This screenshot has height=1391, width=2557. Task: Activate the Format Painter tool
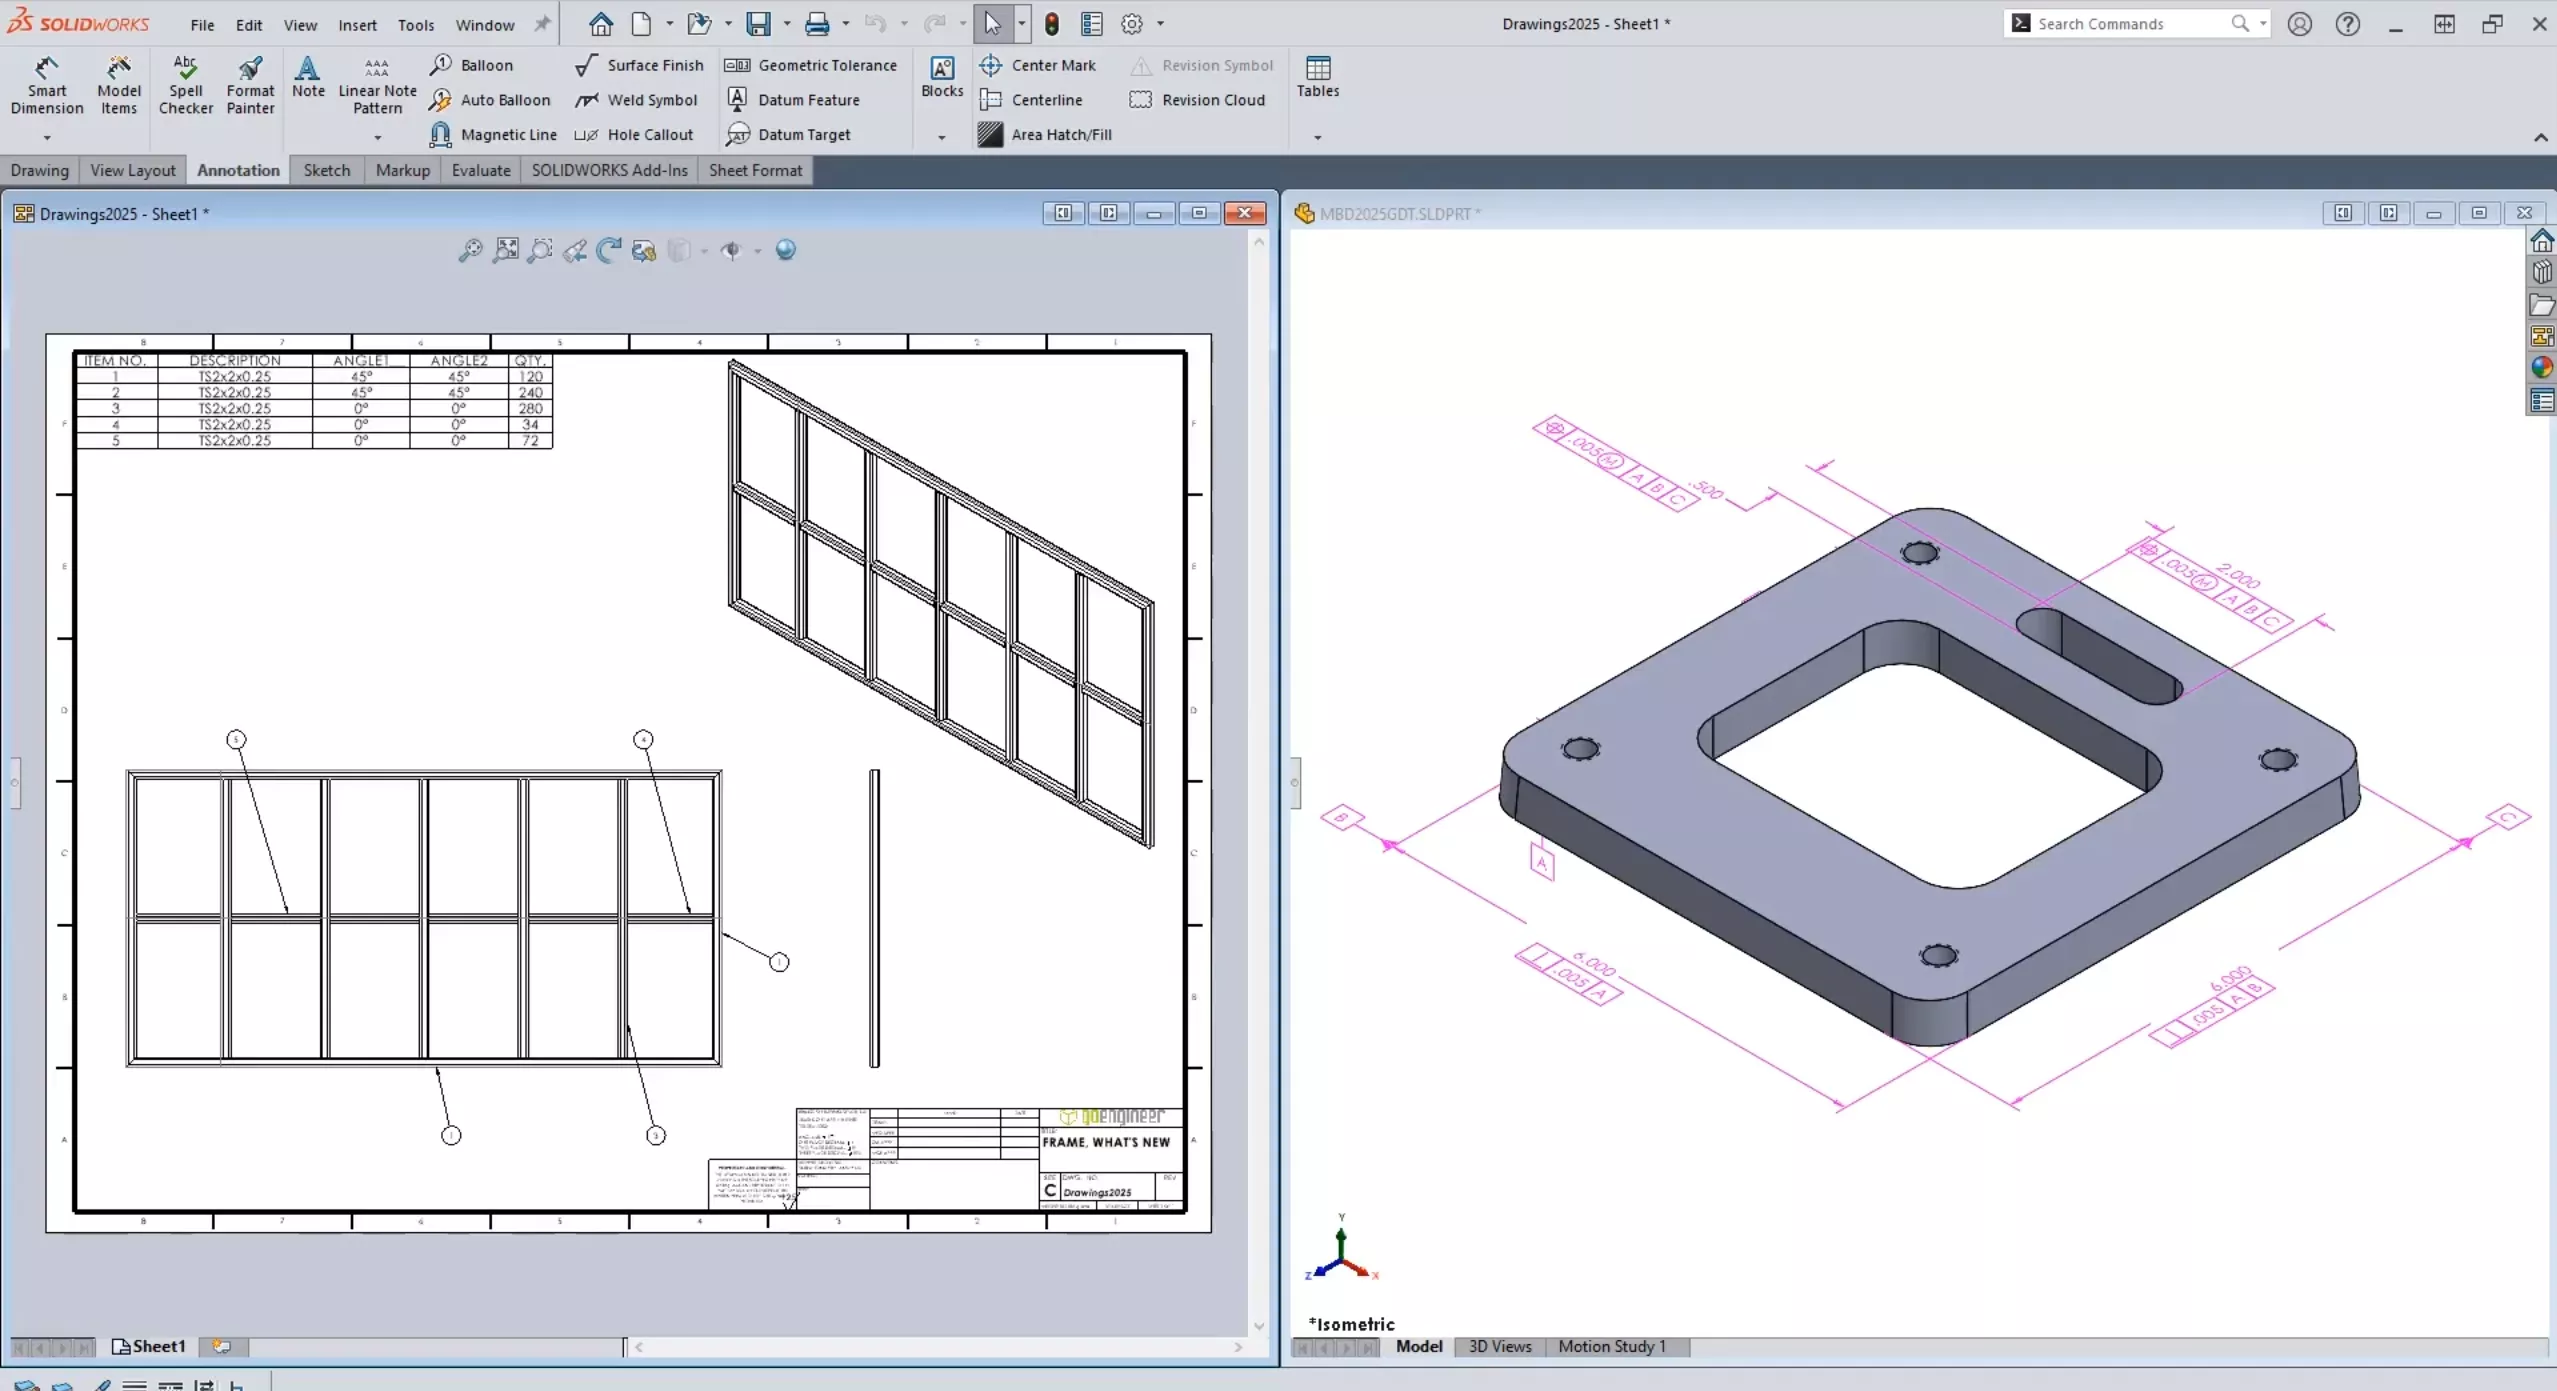point(250,85)
